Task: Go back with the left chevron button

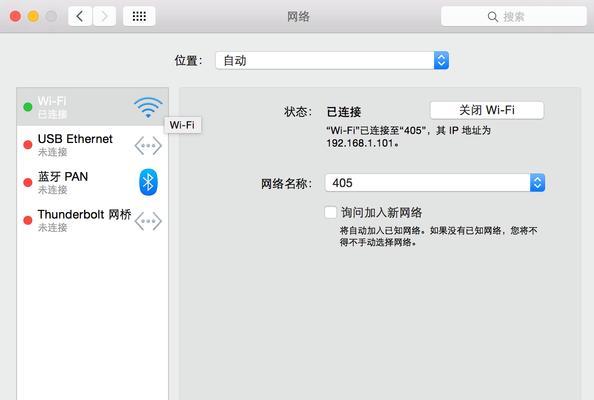Action: click(x=80, y=16)
